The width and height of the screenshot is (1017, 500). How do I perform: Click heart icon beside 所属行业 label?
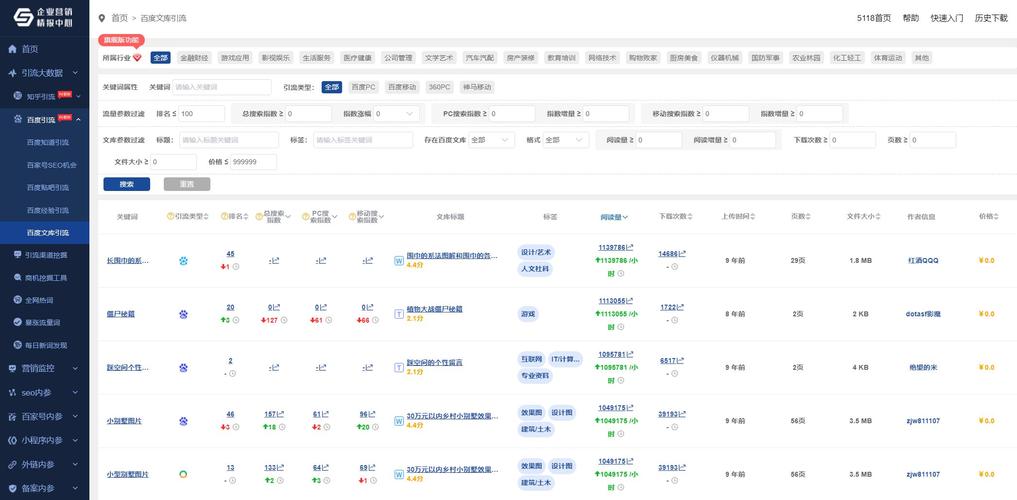coord(137,58)
